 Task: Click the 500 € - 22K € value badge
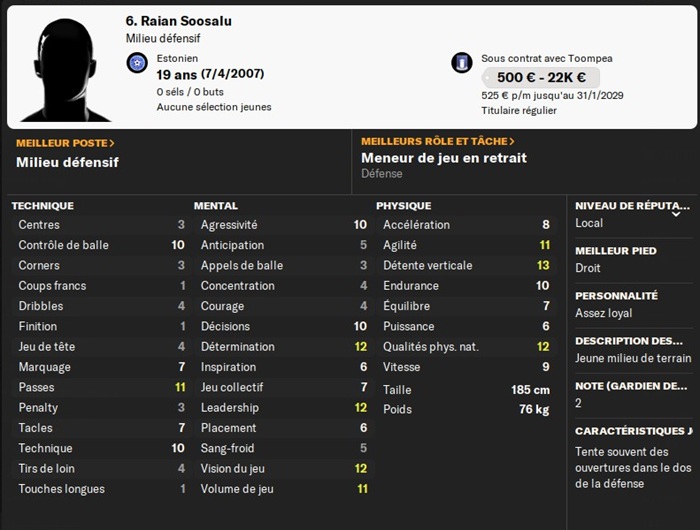pos(540,78)
